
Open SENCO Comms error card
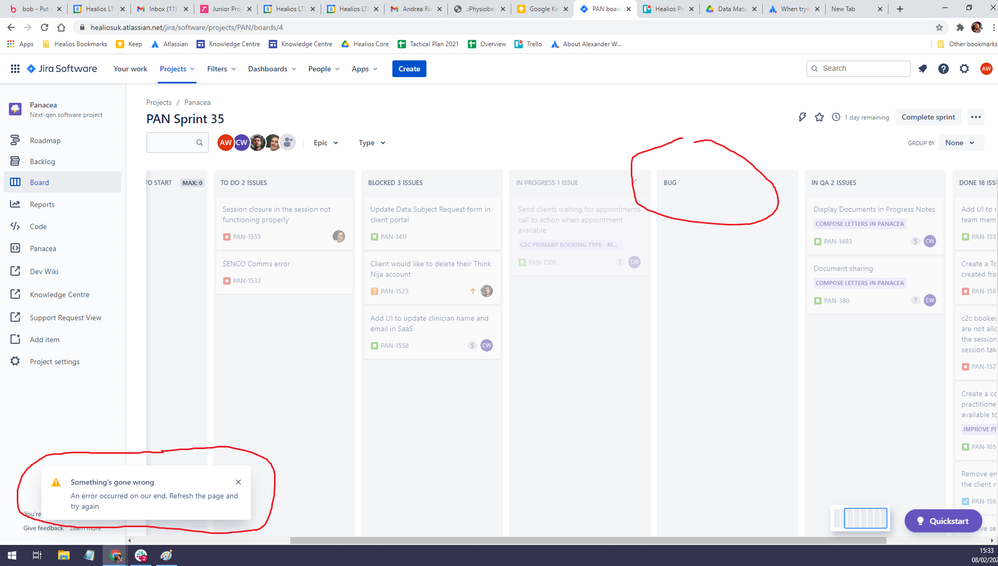pyautogui.click(x=284, y=272)
